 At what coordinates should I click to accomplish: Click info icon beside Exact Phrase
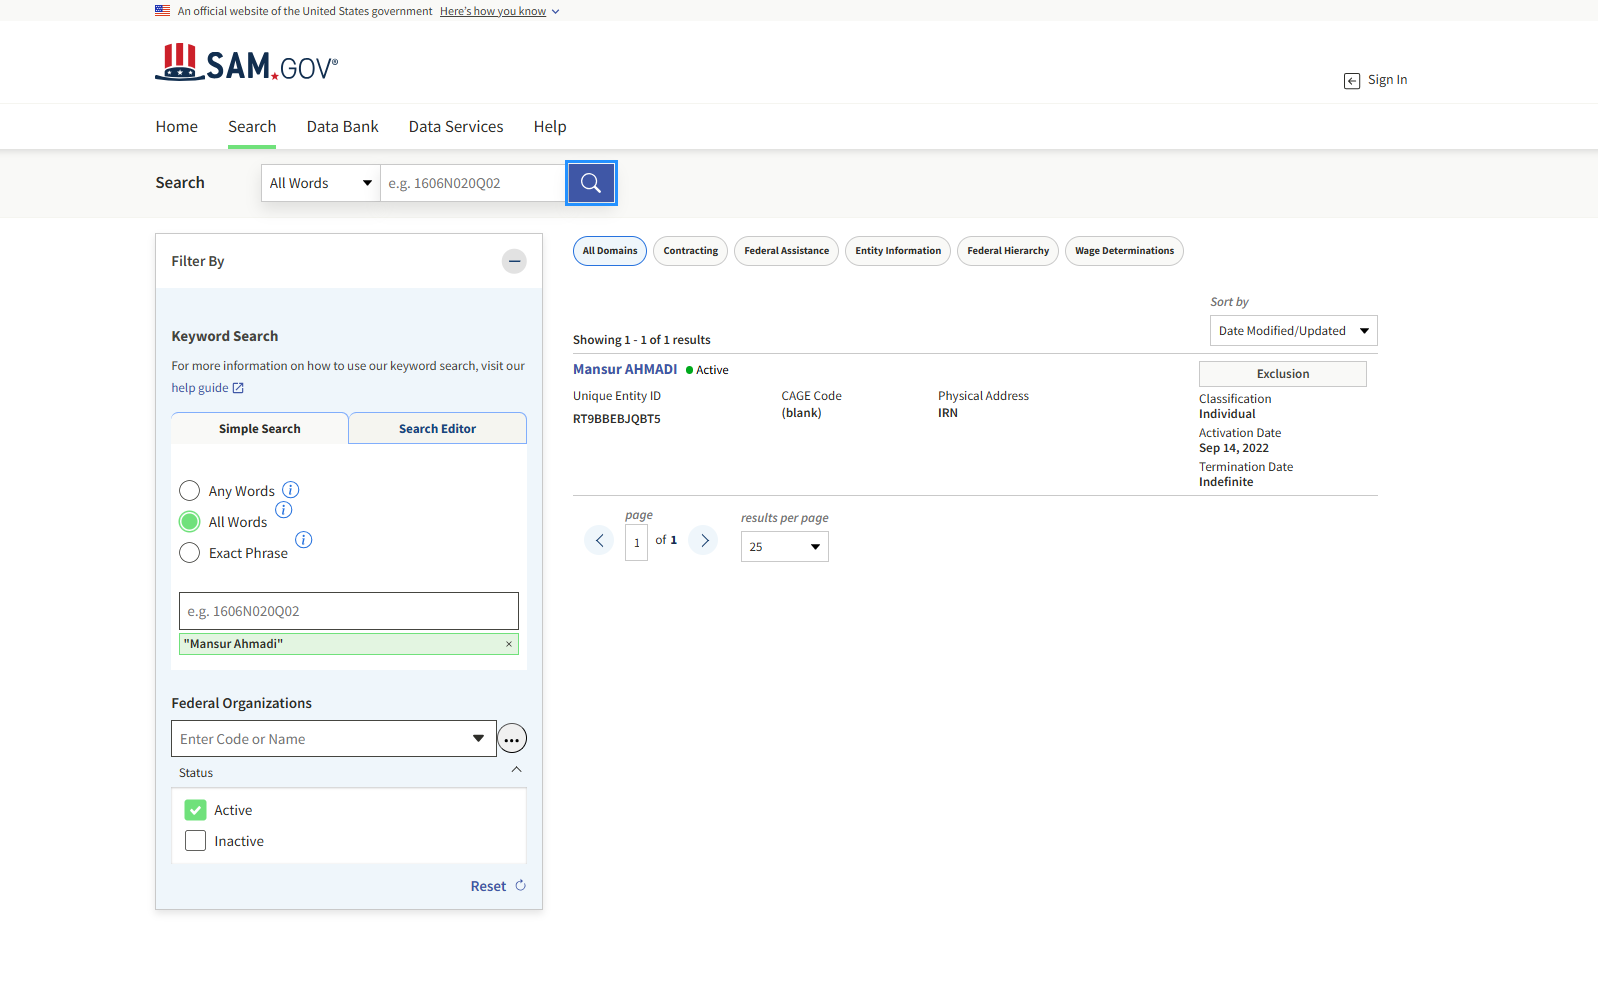point(304,540)
